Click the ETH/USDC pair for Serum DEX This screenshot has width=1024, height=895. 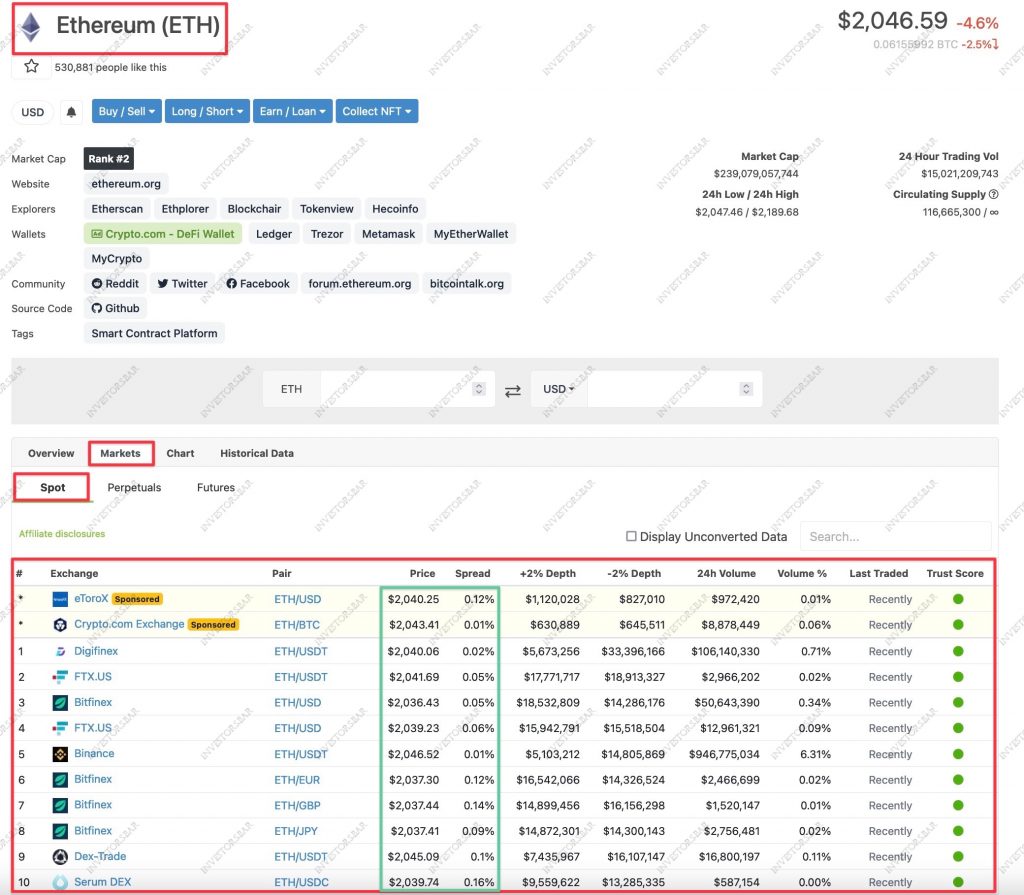[301, 882]
